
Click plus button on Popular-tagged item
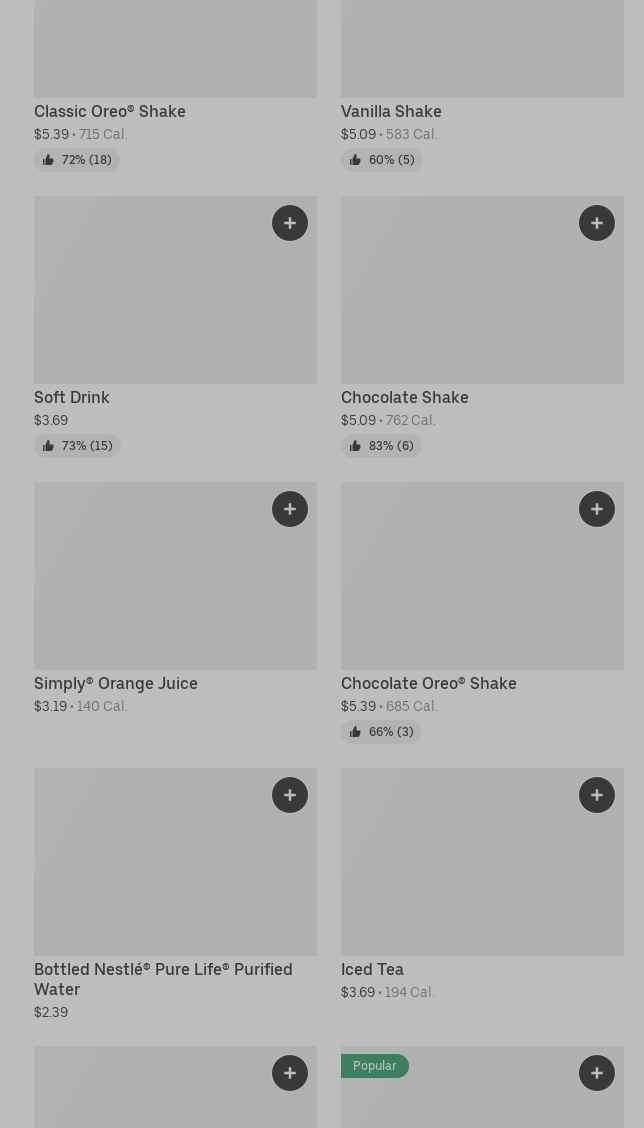(x=597, y=1073)
